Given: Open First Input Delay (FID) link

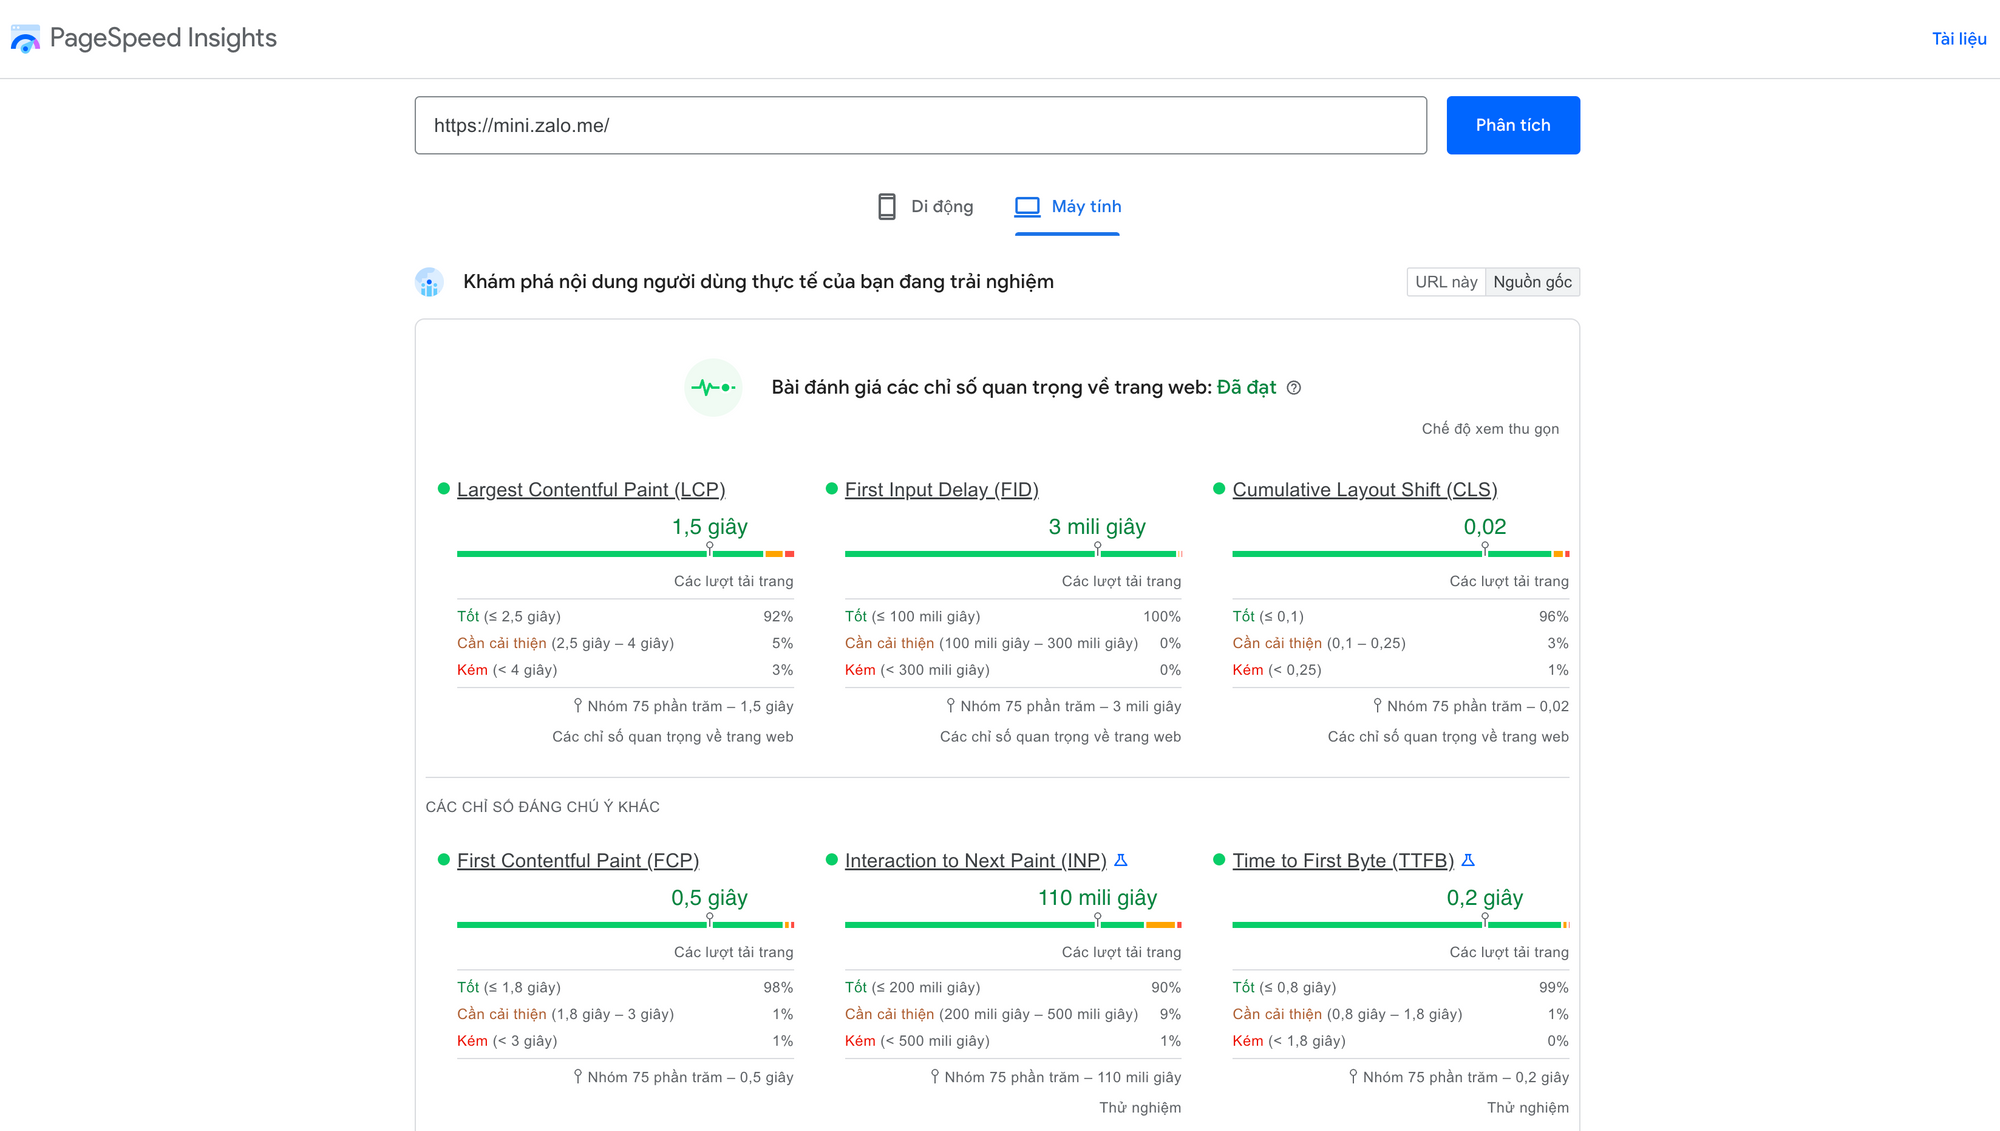Looking at the screenshot, I should (x=942, y=489).
